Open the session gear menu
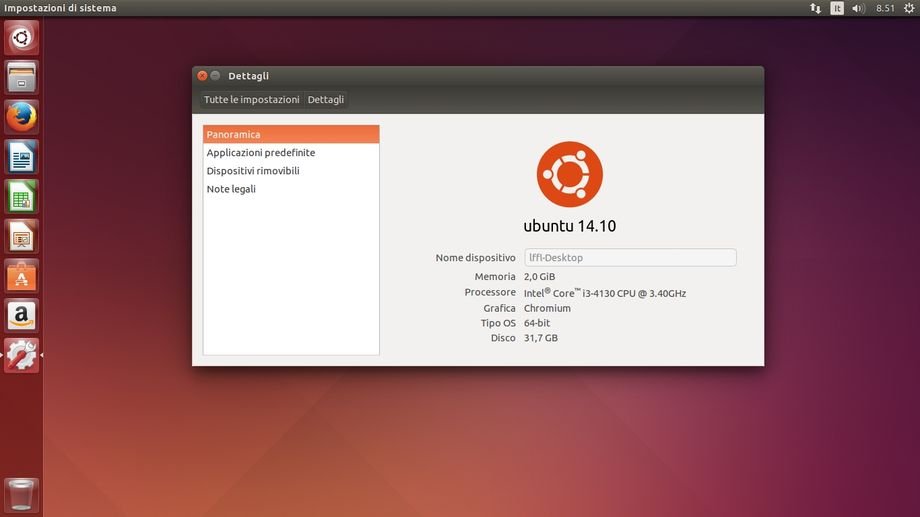 click(x=908, y=8)
